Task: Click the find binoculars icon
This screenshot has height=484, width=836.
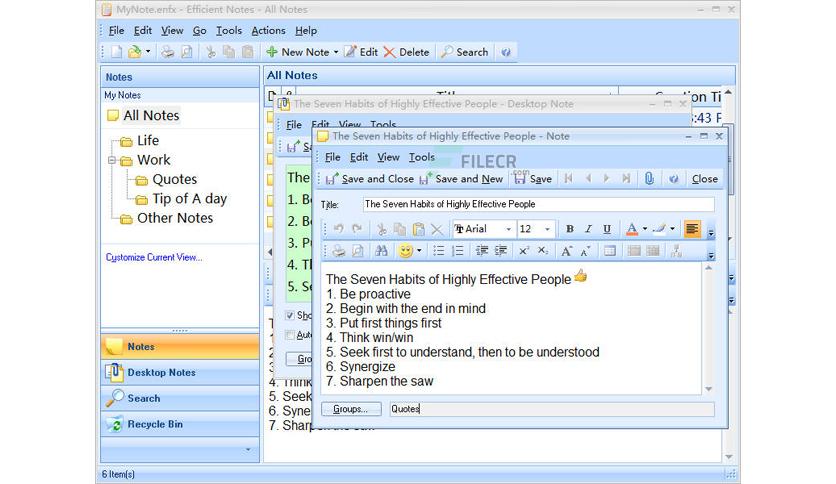Action: pos(381,251)
